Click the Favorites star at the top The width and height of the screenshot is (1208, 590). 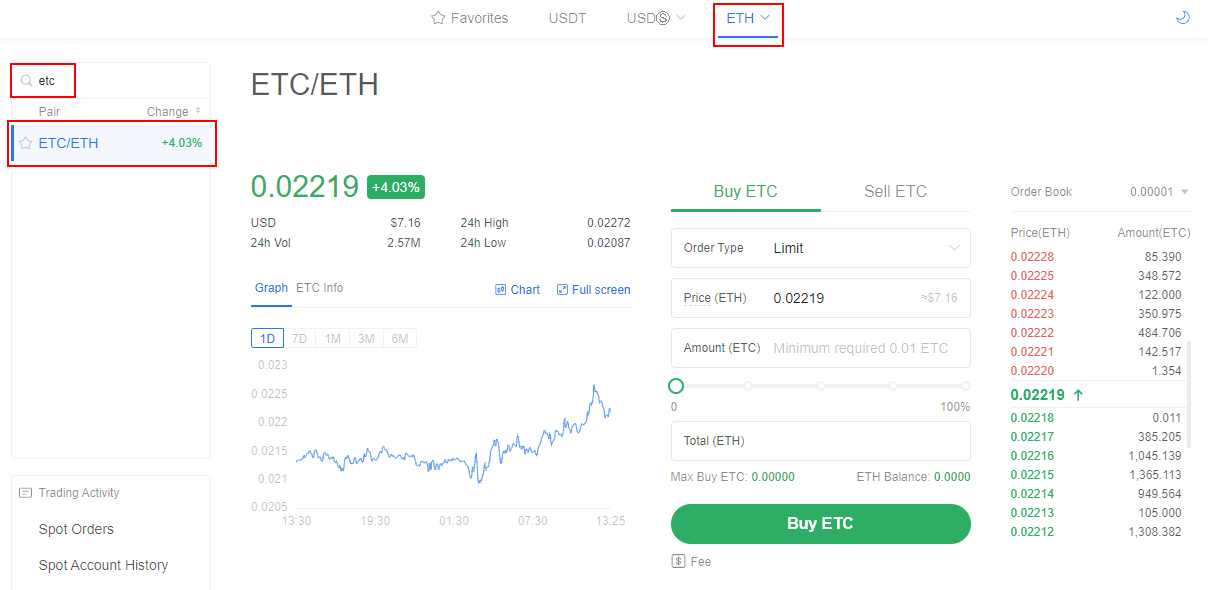coord(437,17)
